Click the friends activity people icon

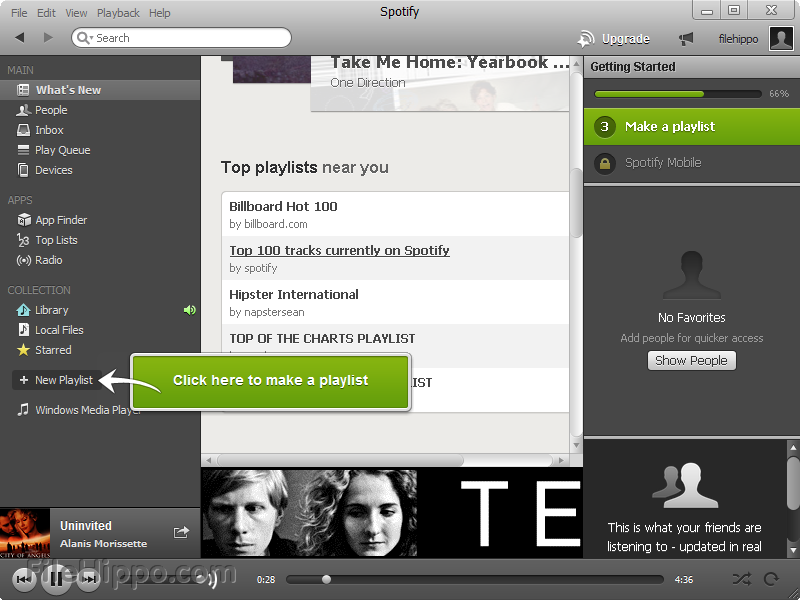(684, 485)
